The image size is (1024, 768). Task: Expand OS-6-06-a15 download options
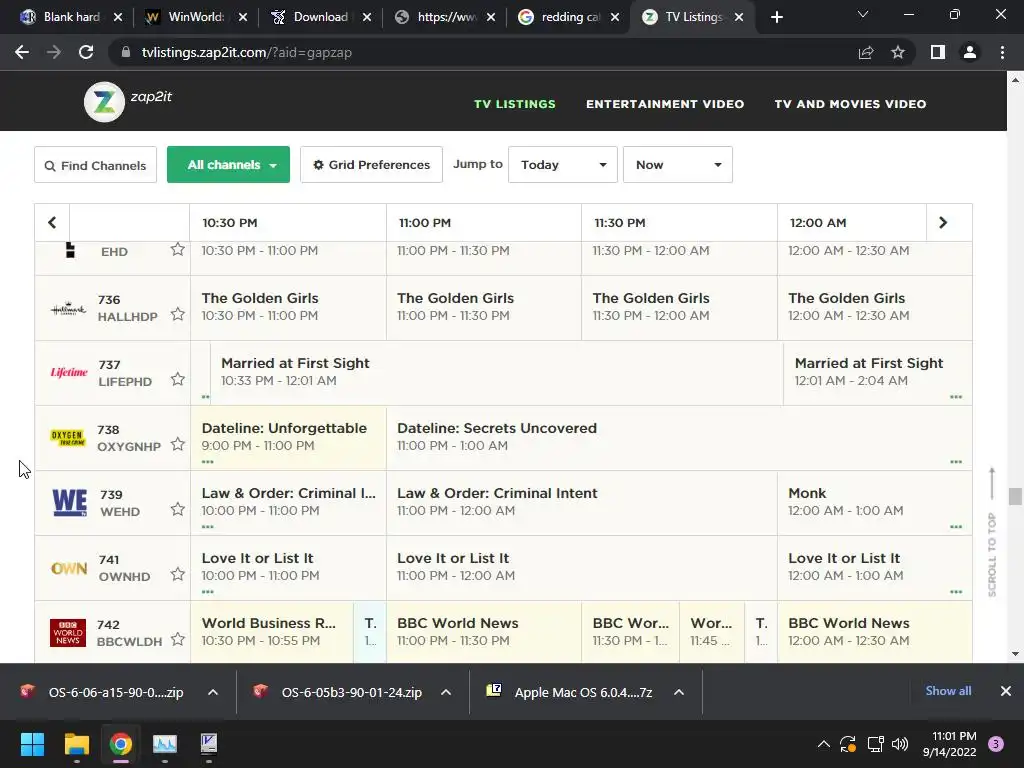(x=213, y=692)
